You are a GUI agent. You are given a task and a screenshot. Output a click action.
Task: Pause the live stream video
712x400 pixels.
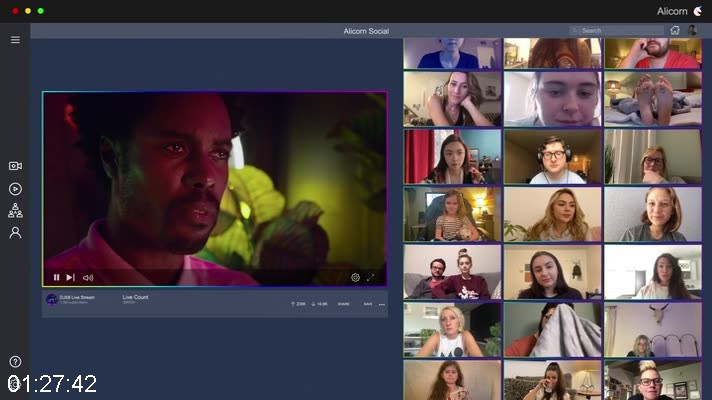(x=56, y=277)
